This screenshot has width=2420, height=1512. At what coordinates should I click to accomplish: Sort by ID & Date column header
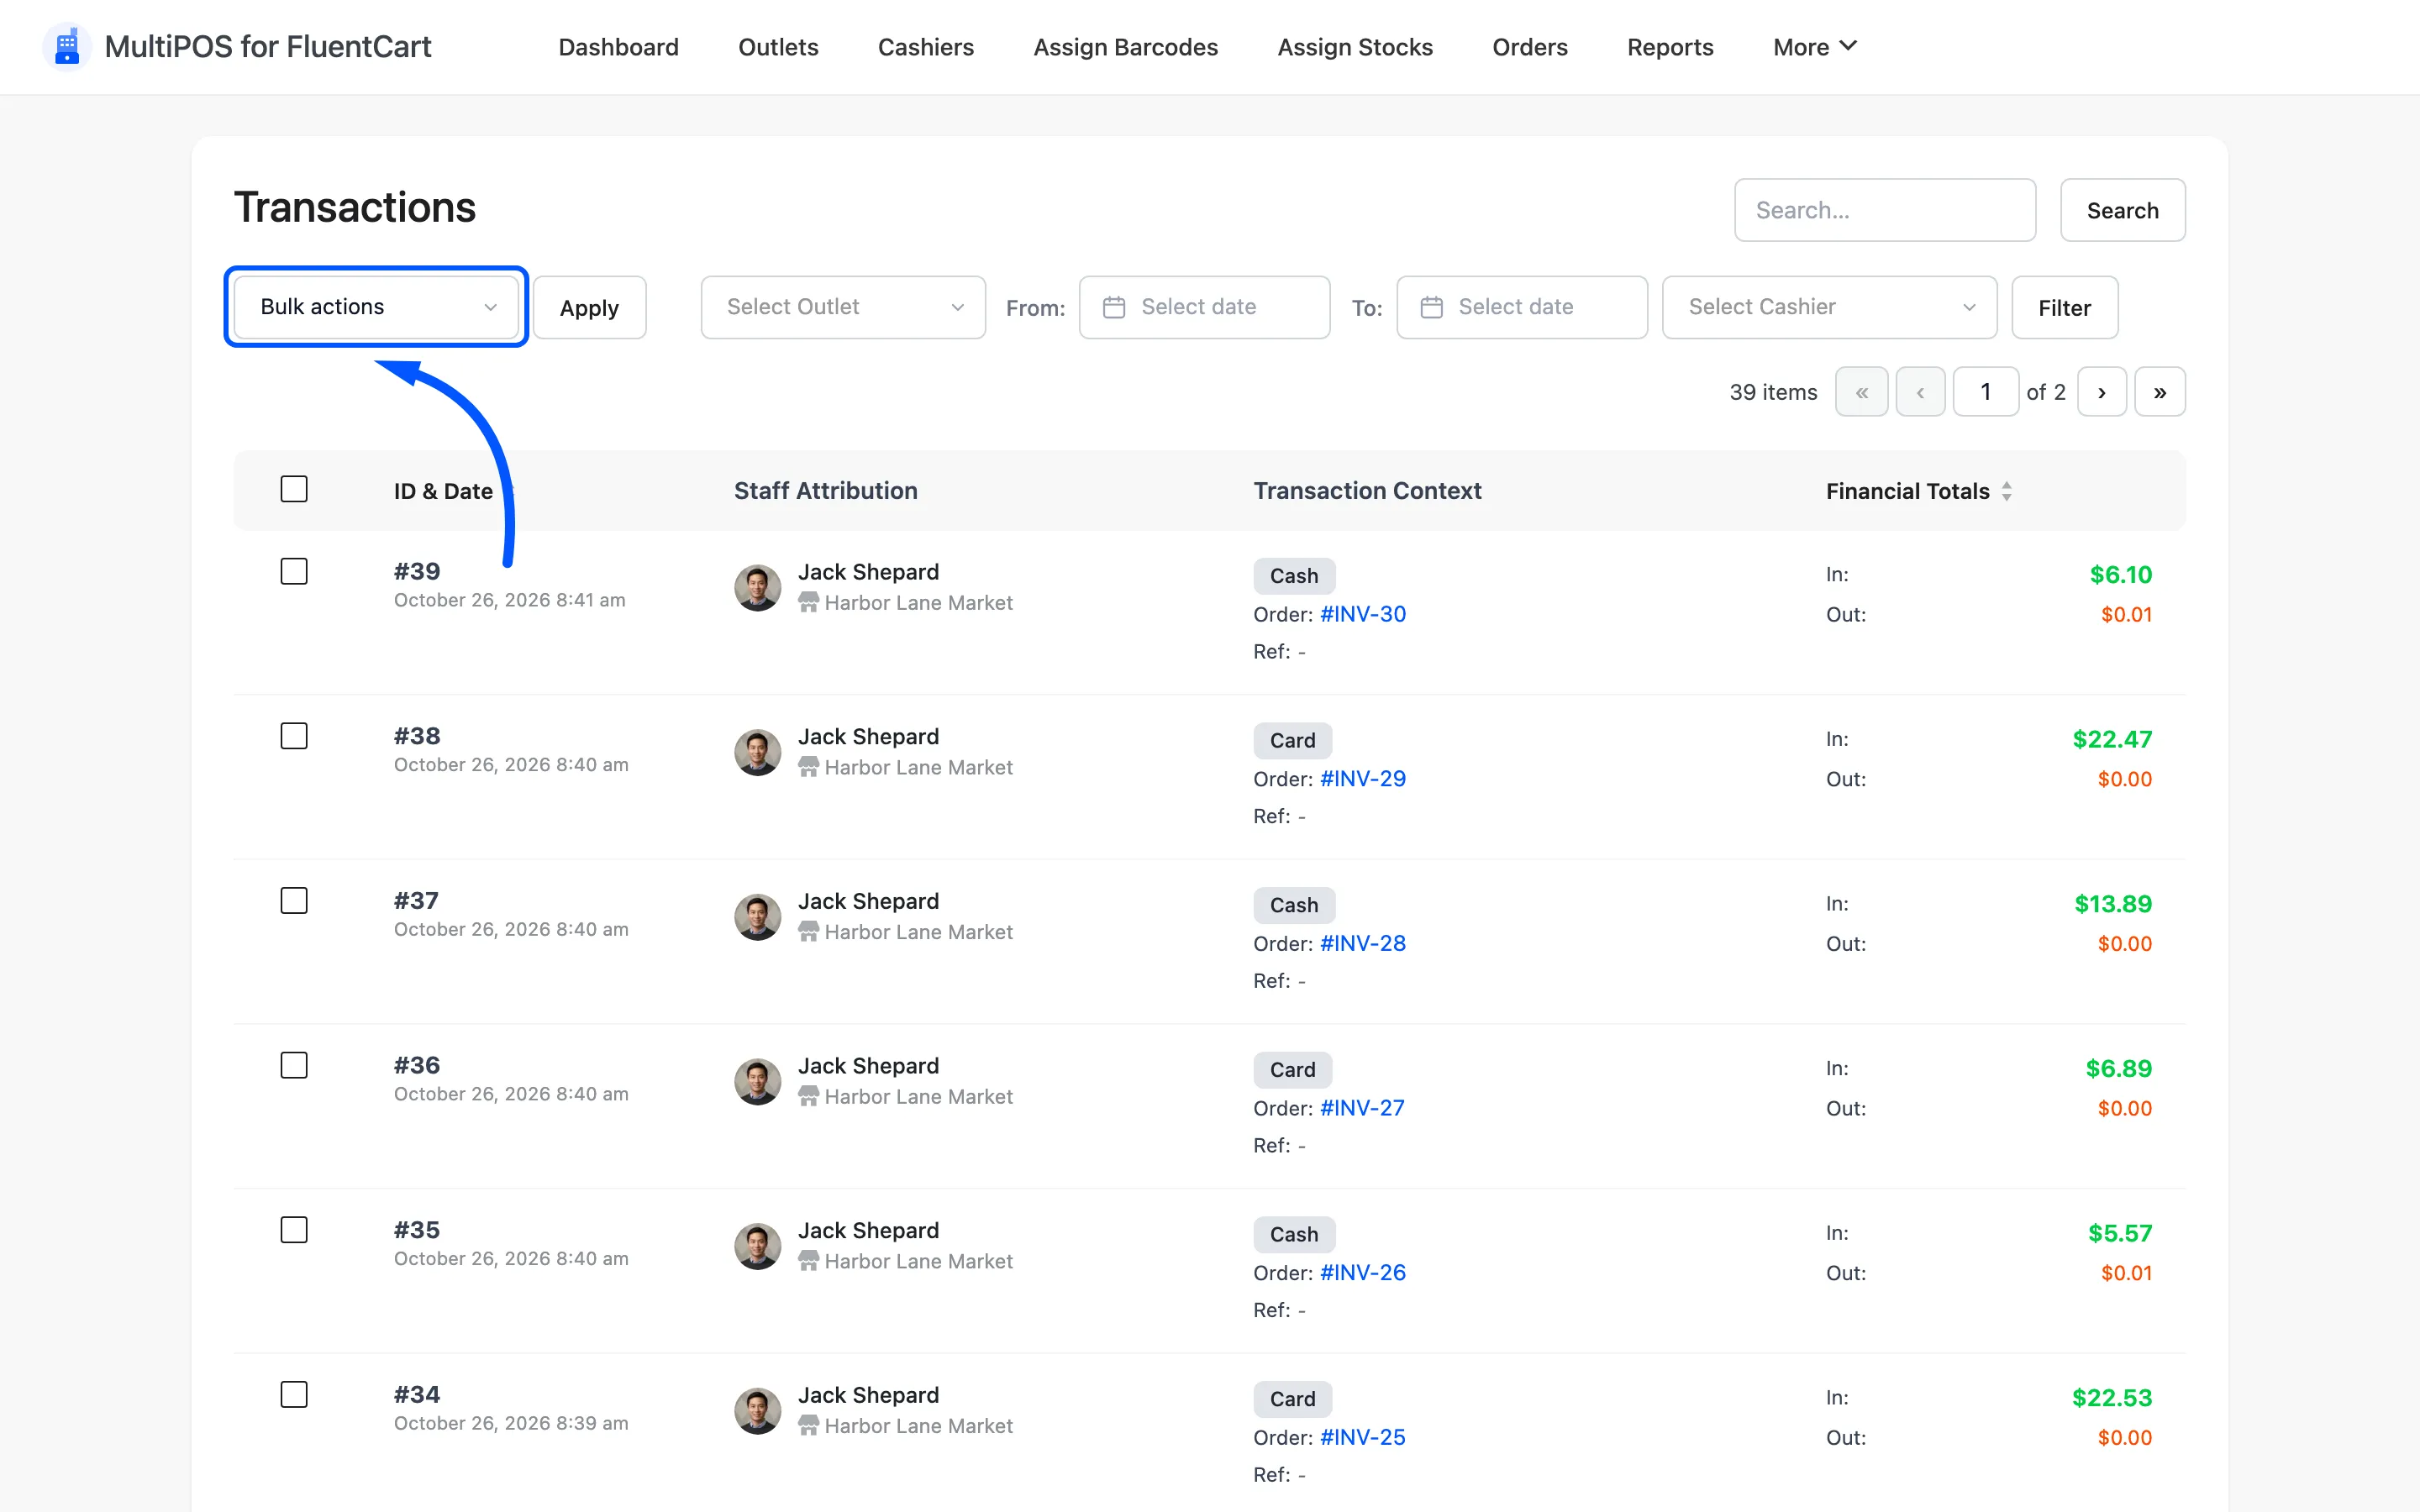point(443,491)
